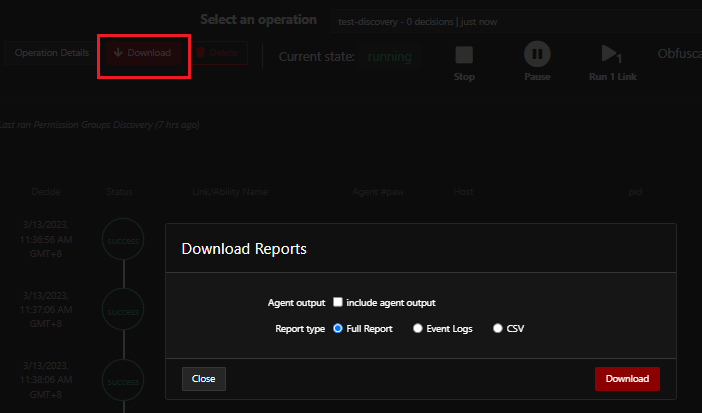Tick the include agent output checkbox

338,302
